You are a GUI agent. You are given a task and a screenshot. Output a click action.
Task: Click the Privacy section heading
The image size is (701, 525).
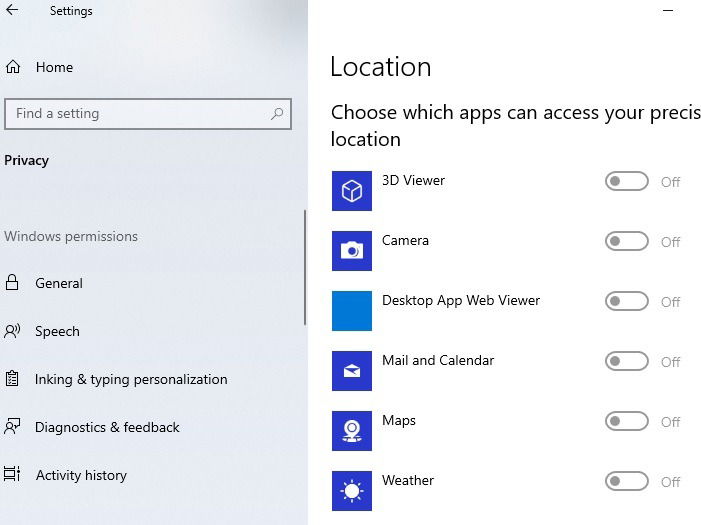click(x=26, y=161)
